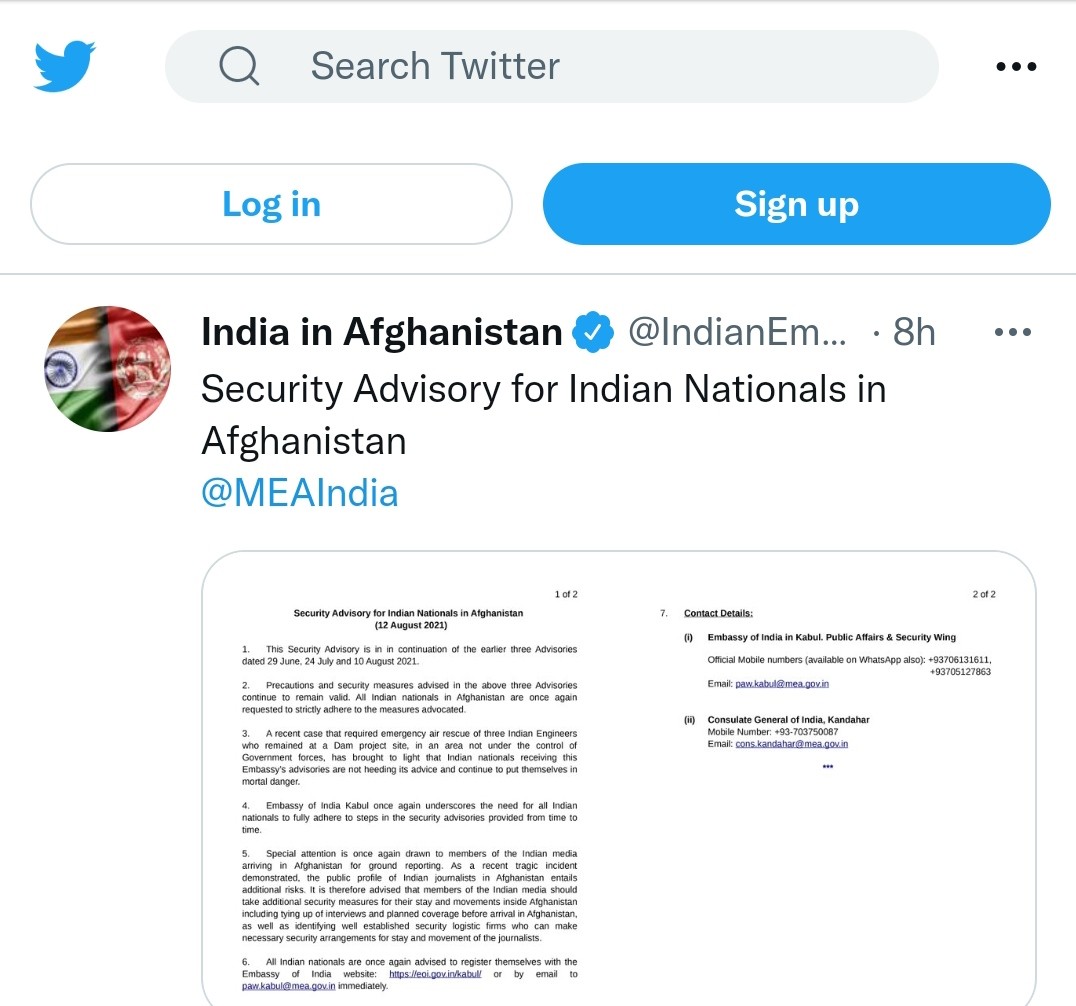Click the eoi.gov.in/kabul URL in the advisory

435,974
